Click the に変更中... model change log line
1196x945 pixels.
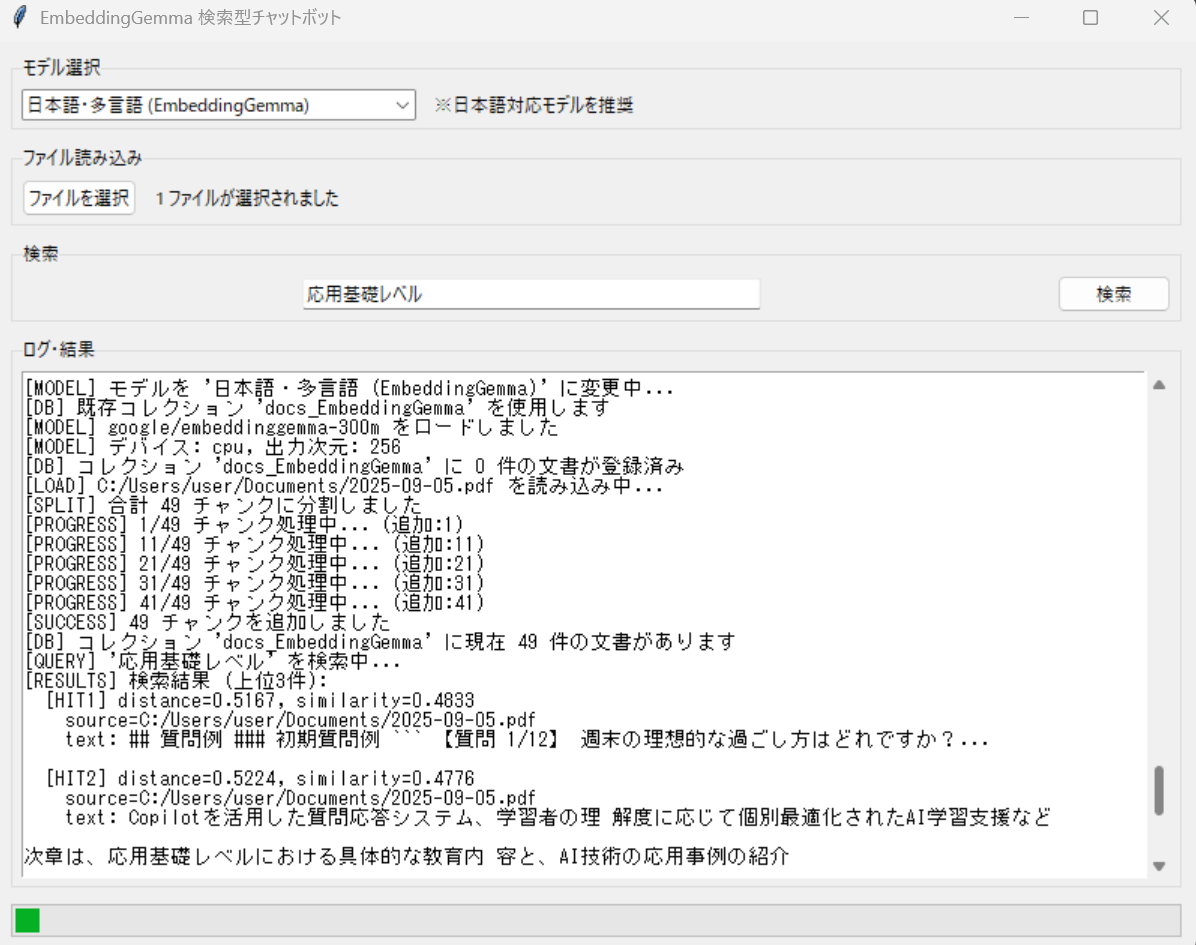point(349,388)
